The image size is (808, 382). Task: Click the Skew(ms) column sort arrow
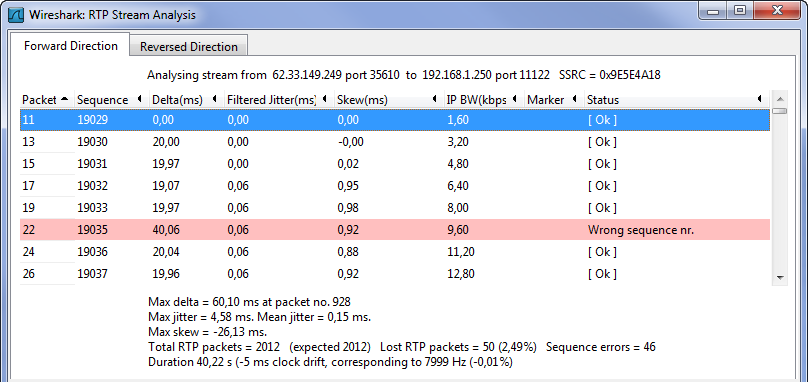point(434,99)
